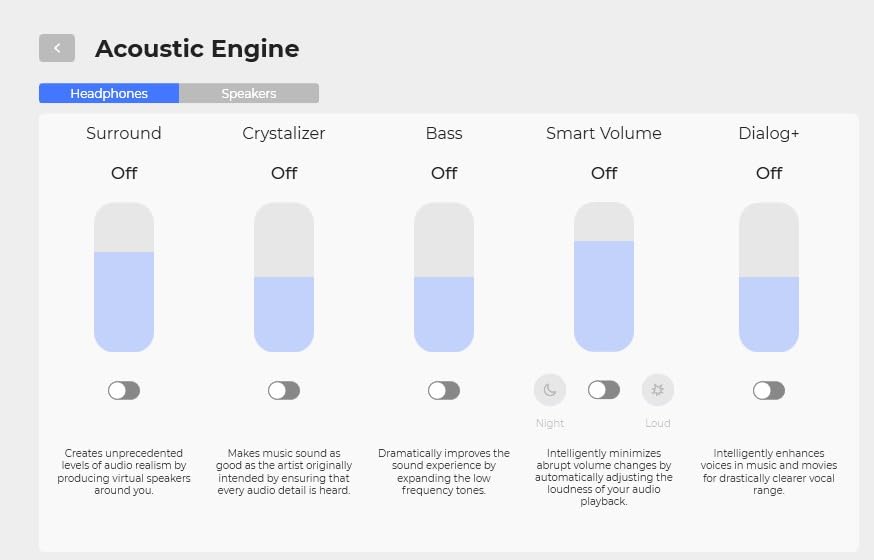The width and height of the screenshot is (874, 560).
Task: Set the Smart Volume slider level
Action: [604, 277]
